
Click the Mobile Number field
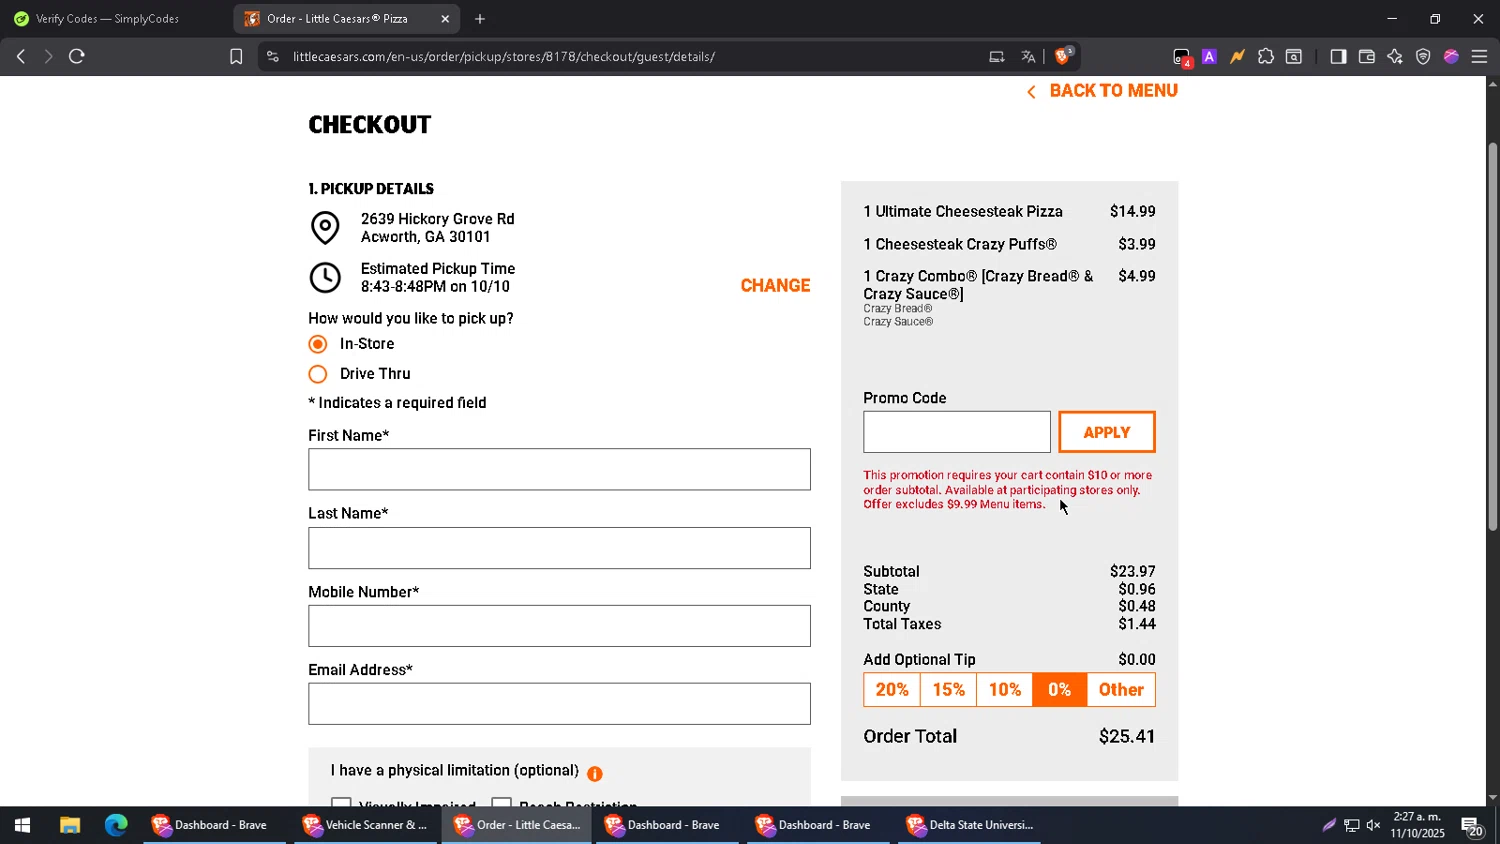pyautogui.click(x=559, y=626)
